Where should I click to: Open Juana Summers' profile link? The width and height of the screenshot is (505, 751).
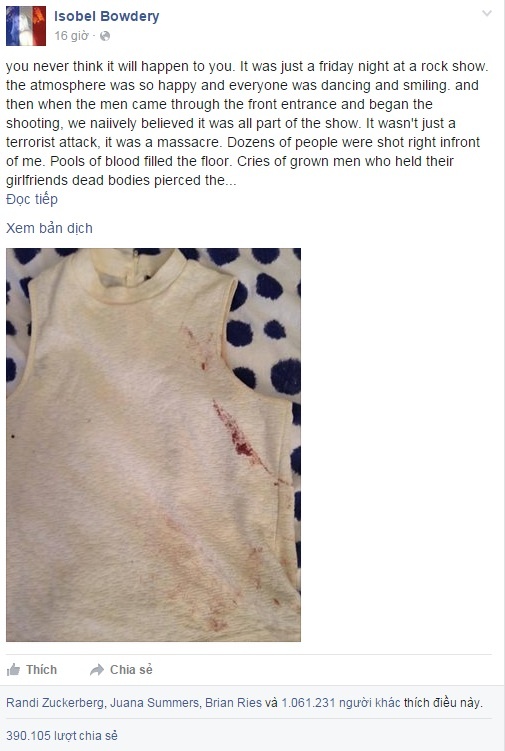(155, 703)
